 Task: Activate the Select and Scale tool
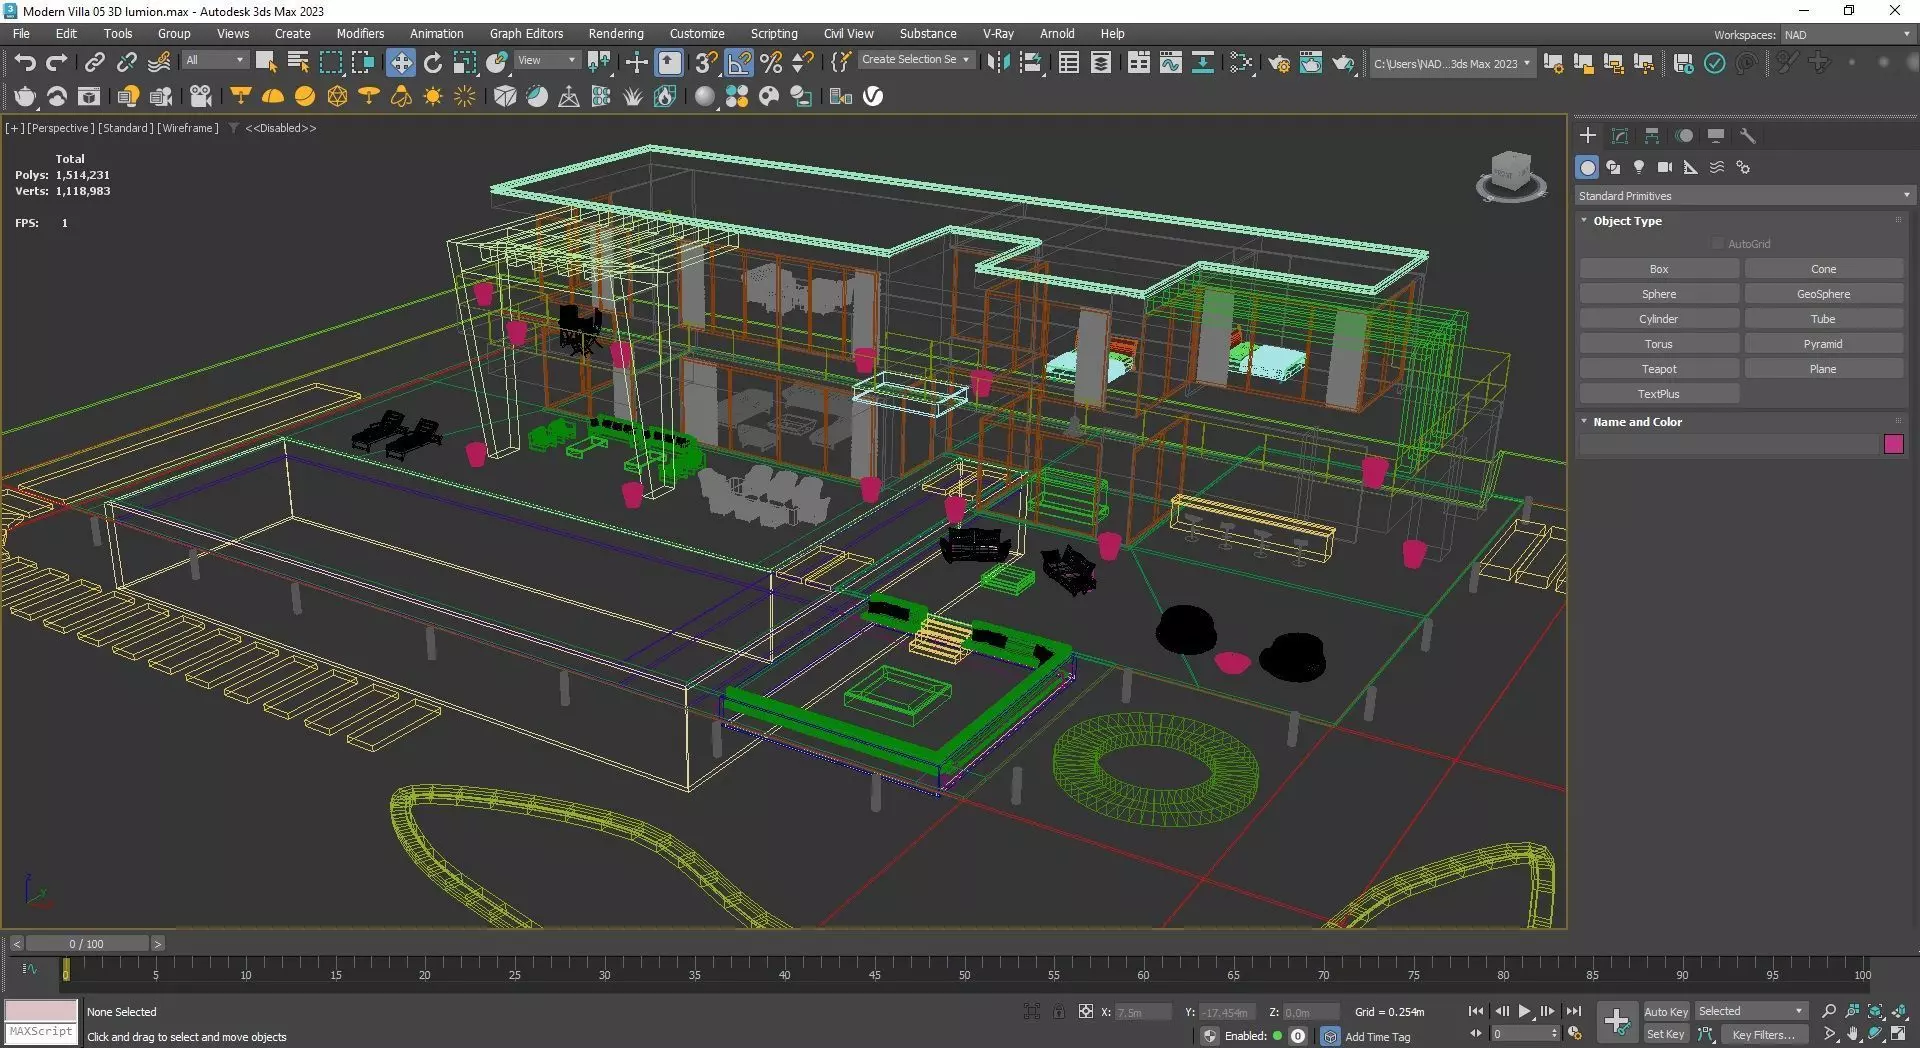(465, 63)
